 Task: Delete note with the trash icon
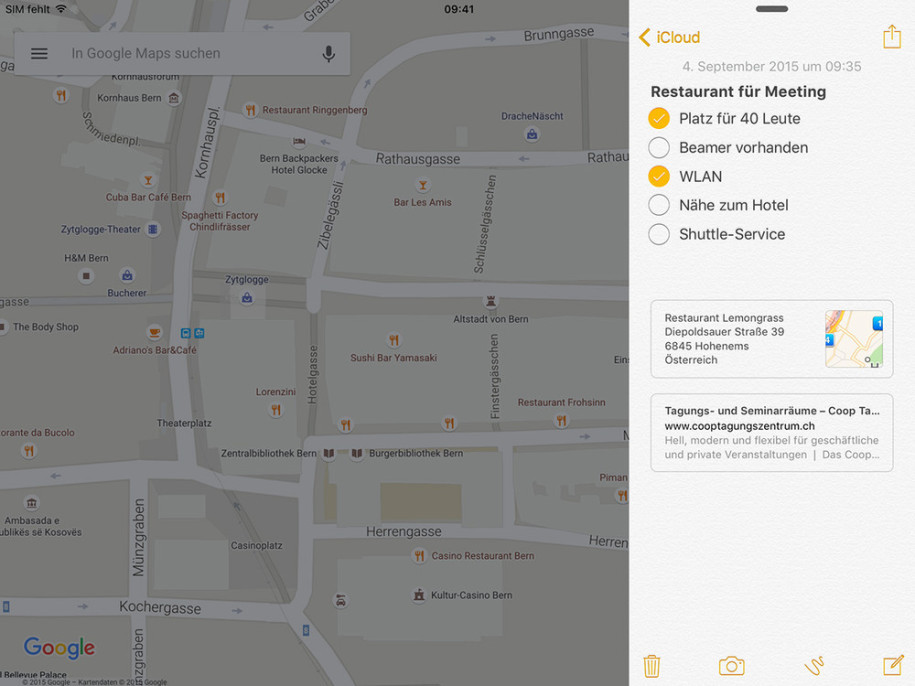coord(651,666)
